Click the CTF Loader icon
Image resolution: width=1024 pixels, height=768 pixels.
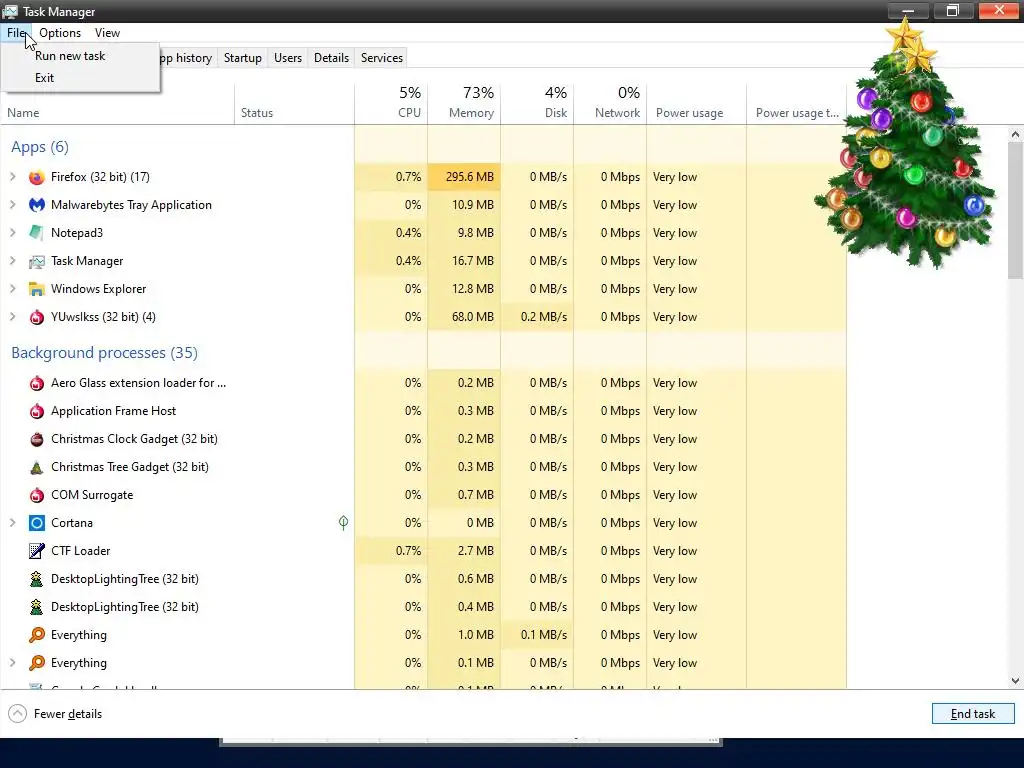pos(37,551)
